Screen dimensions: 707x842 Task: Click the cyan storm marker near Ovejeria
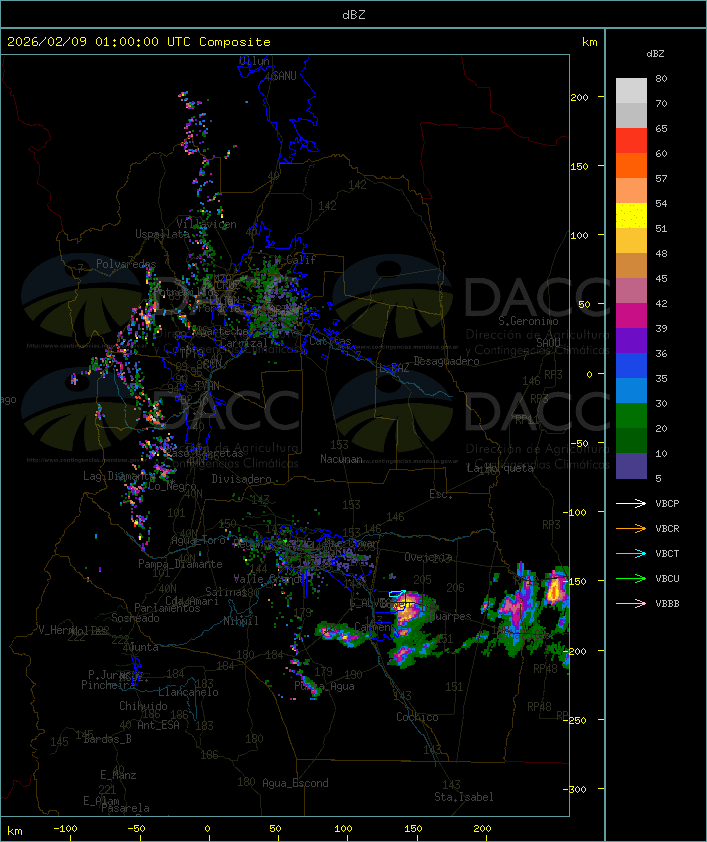click(397, 593)
